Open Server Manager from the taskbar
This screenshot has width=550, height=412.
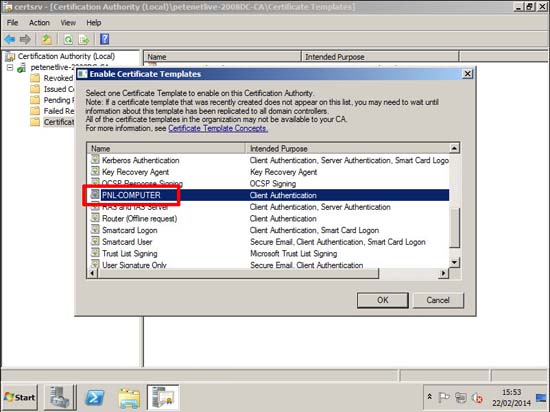pos(59,397)
